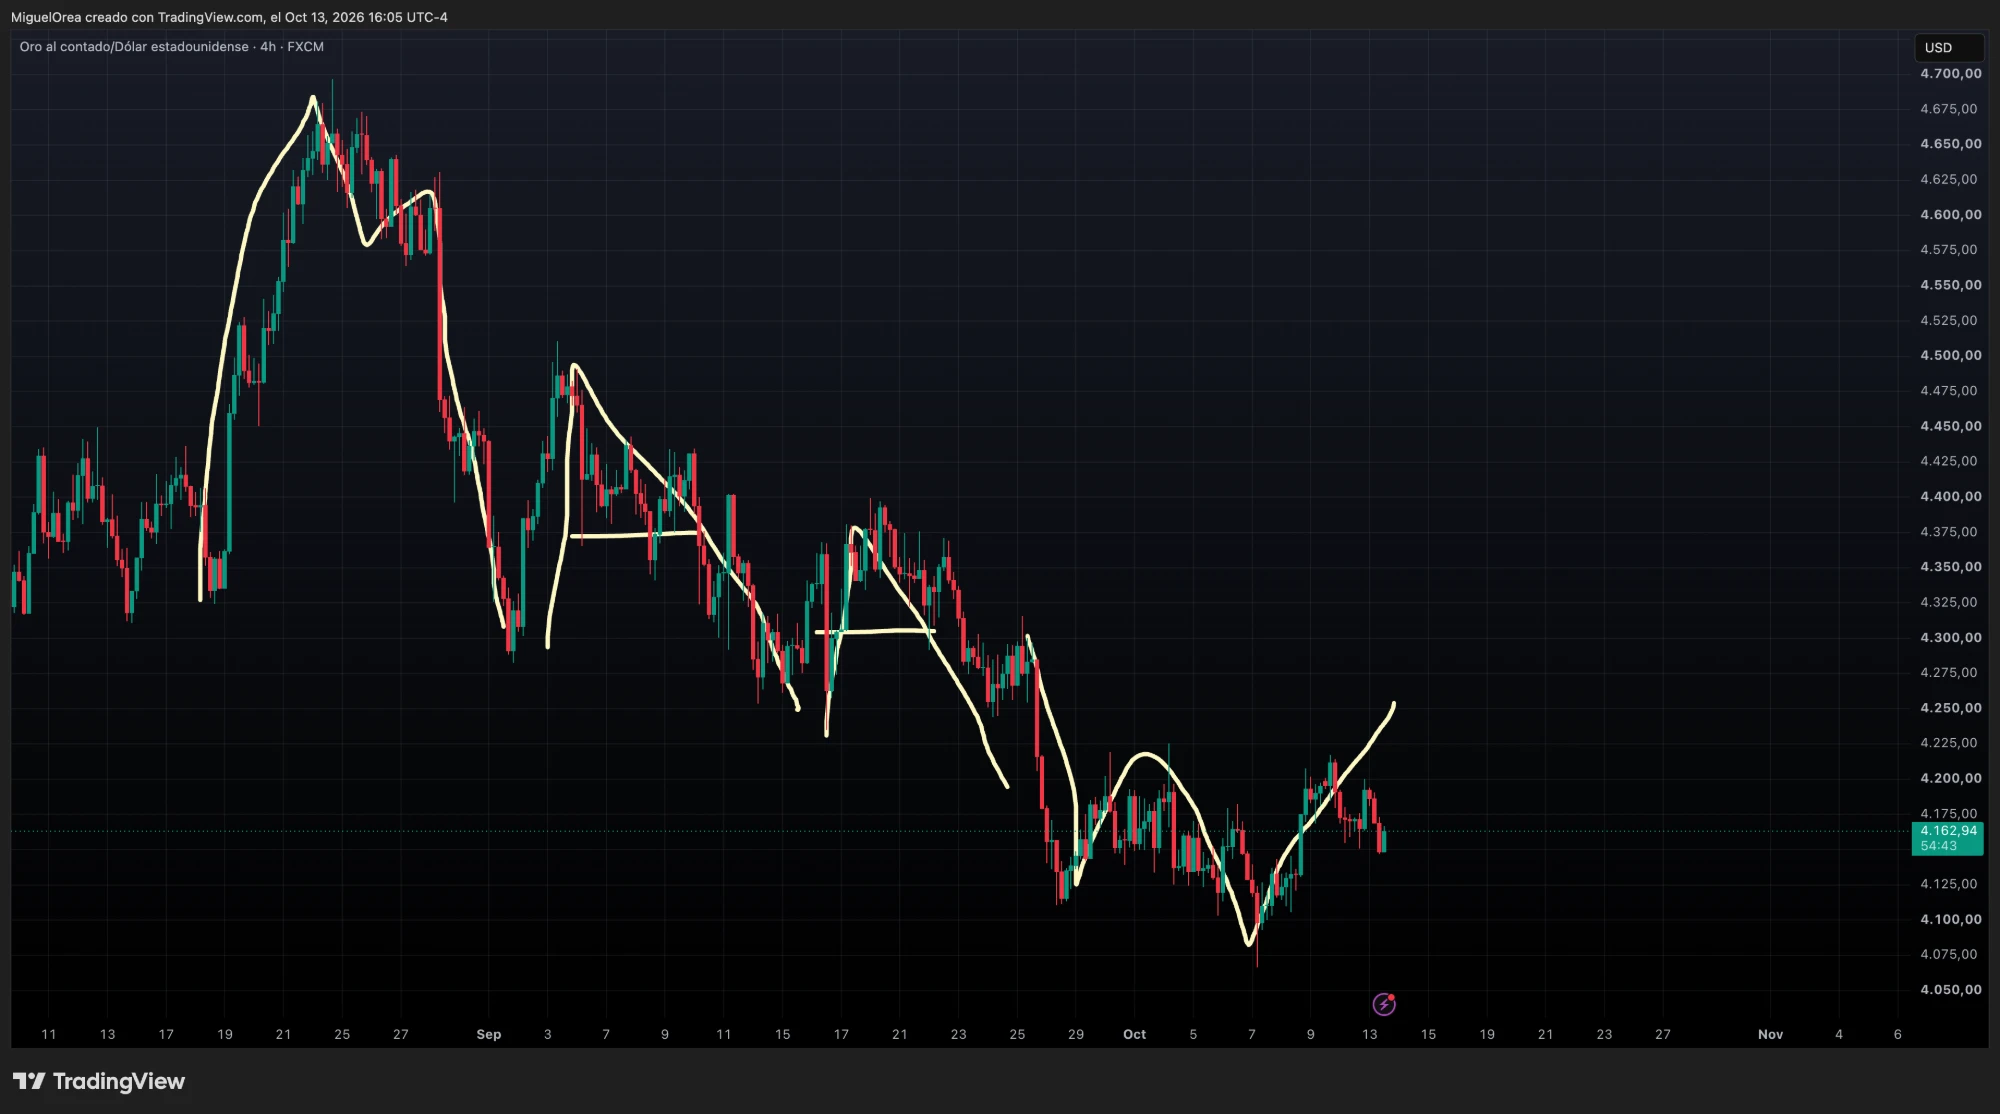
Task: Click the 4.200,00 price axis label
Action: tap(1950, 778)
